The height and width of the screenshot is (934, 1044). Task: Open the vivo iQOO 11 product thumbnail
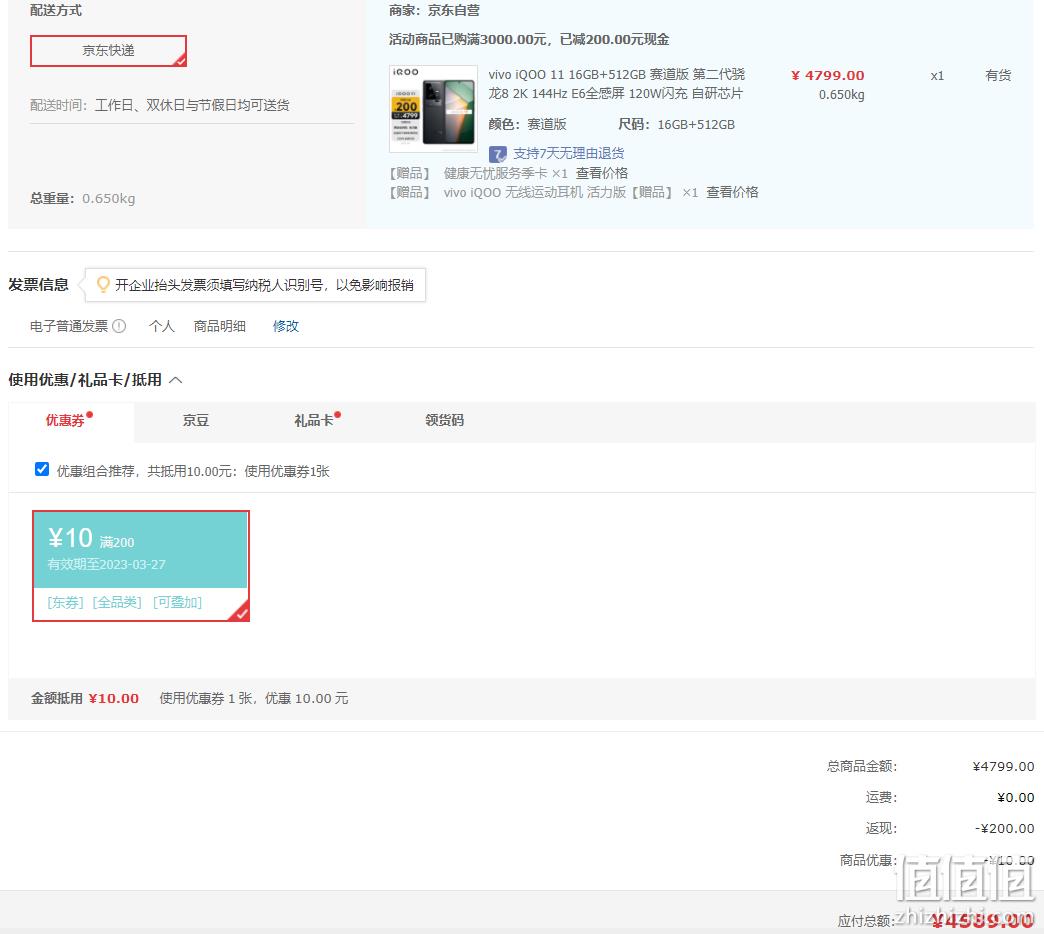433,109
